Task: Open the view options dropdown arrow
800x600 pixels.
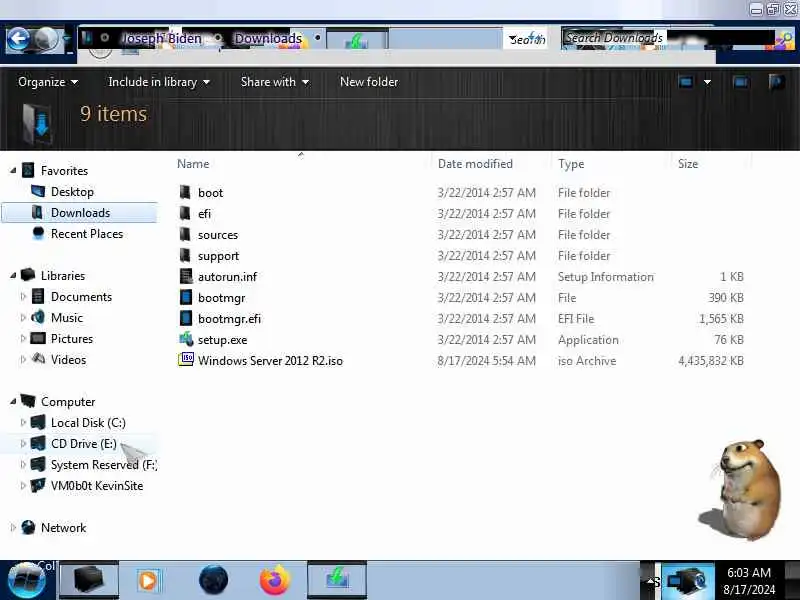Action: (707, 82)
